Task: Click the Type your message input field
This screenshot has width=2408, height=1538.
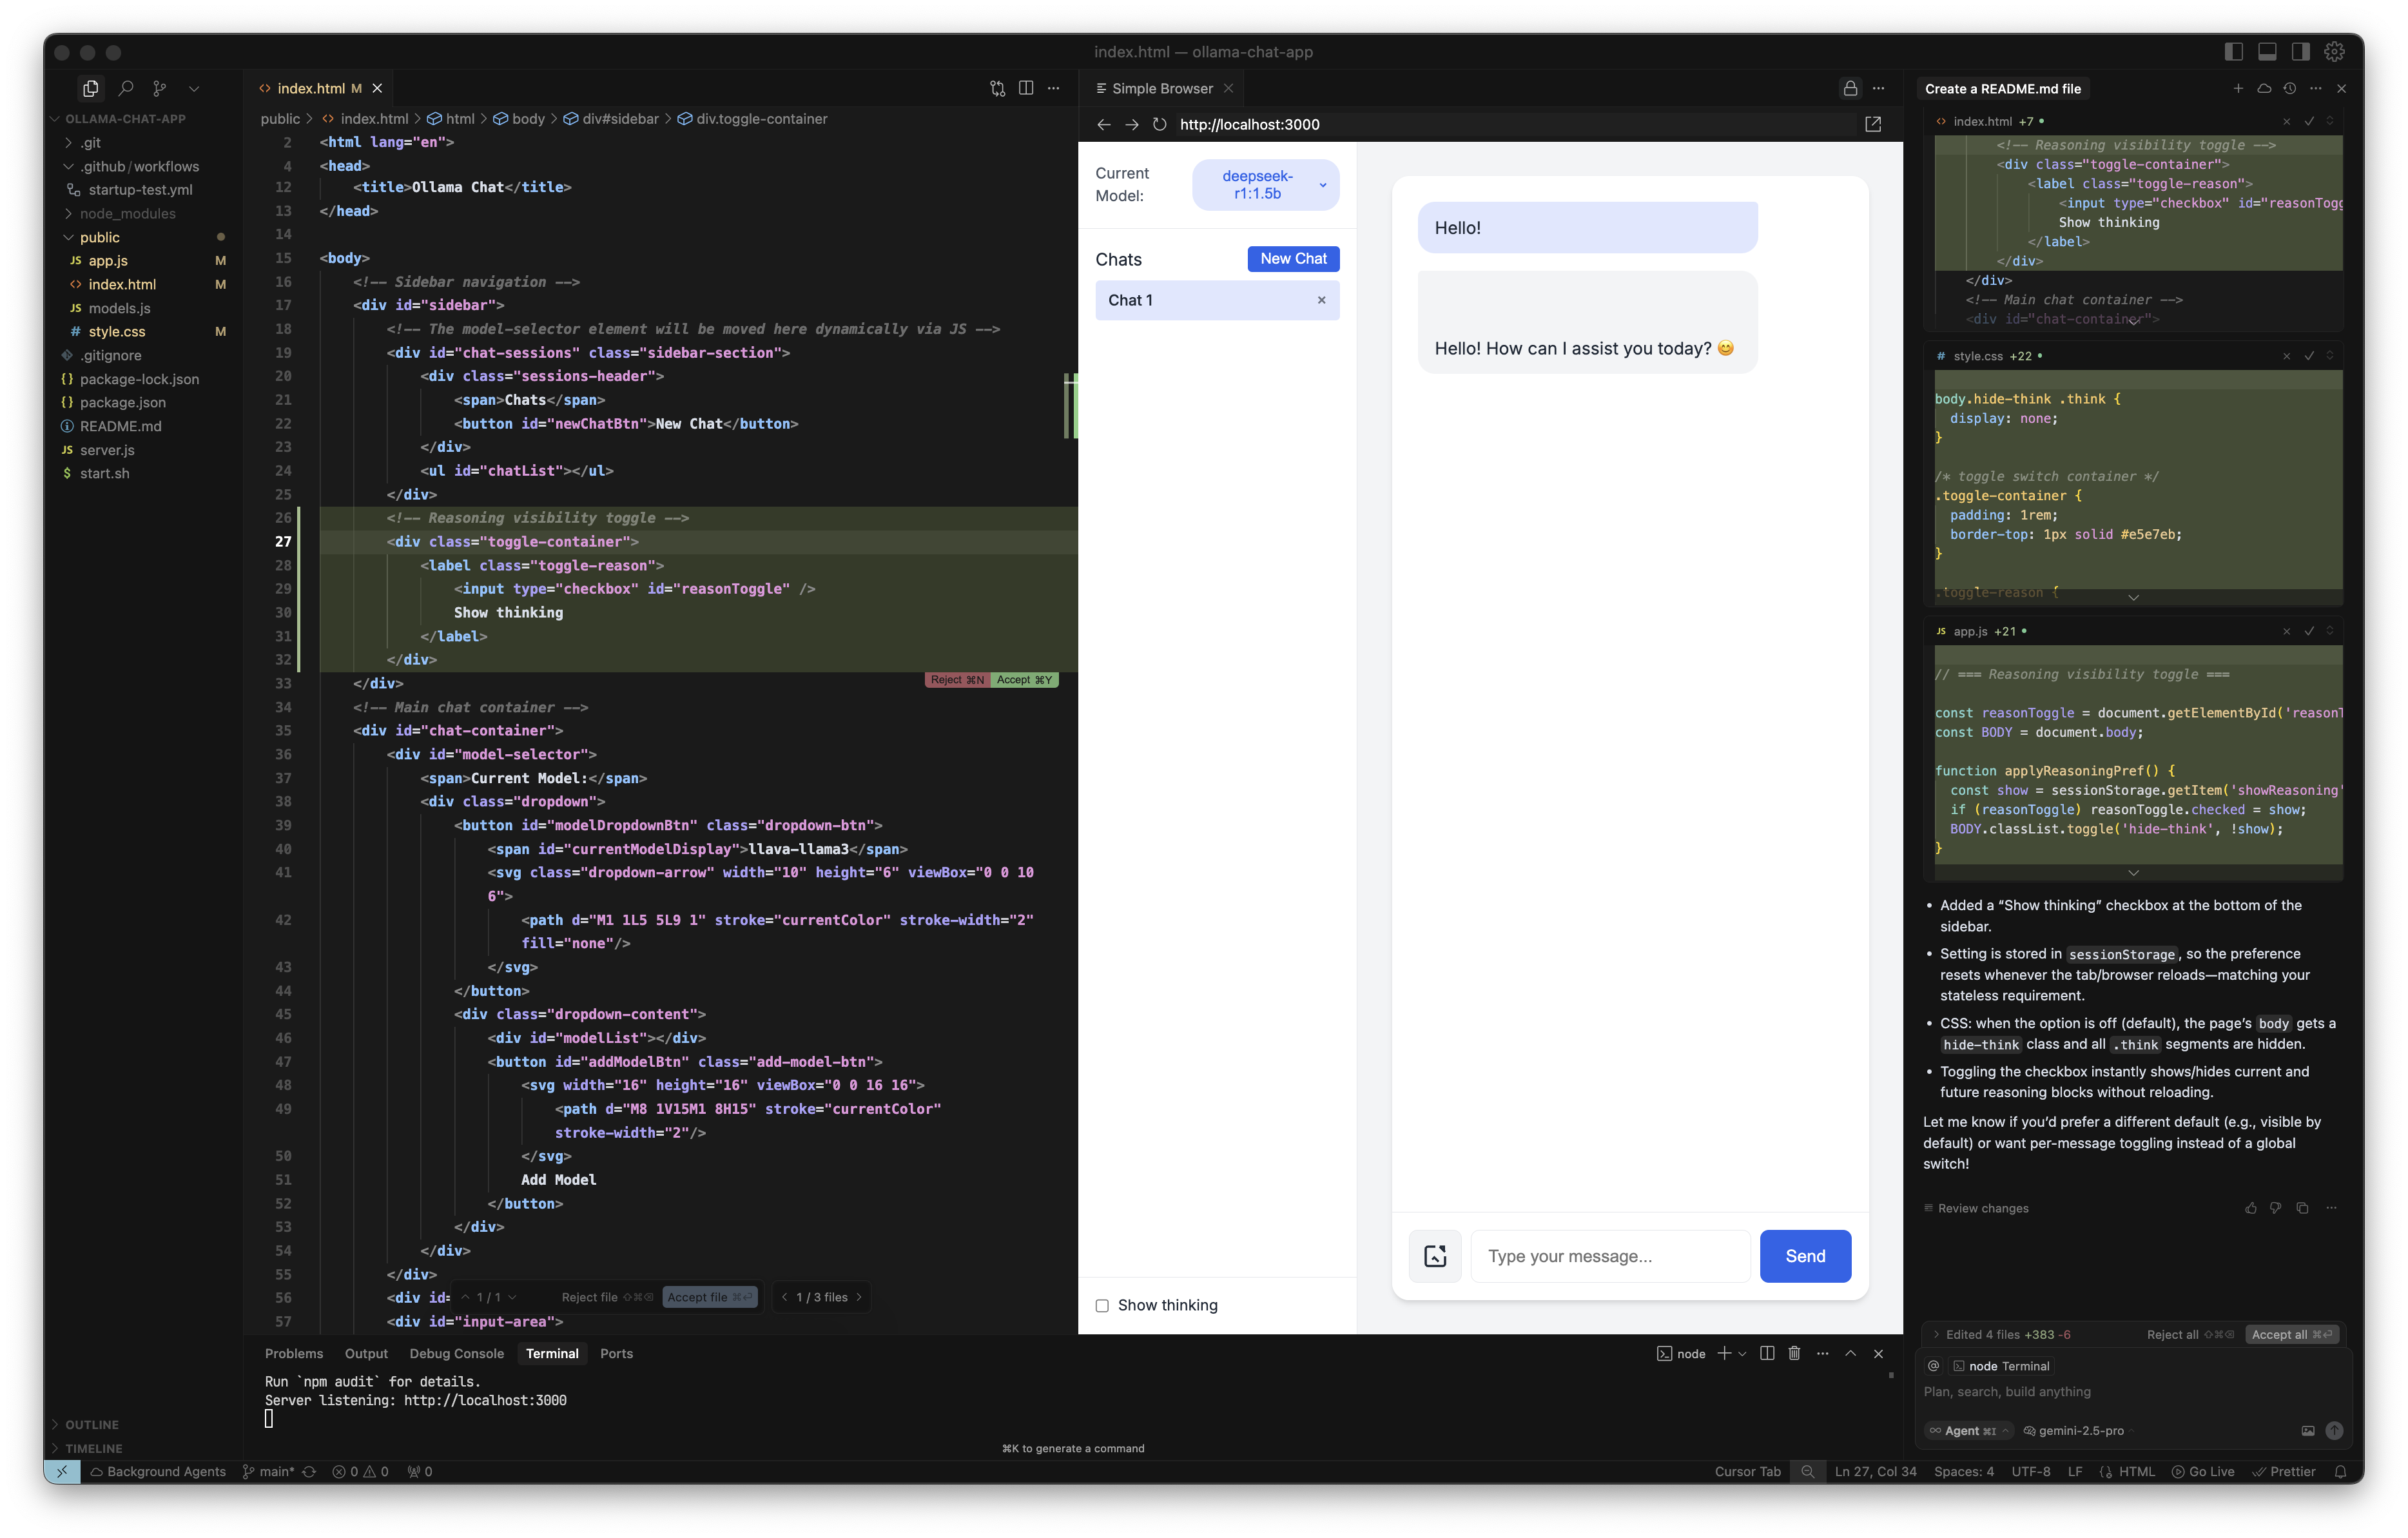Action: pyautogui.click(x=1610, y=1256)
